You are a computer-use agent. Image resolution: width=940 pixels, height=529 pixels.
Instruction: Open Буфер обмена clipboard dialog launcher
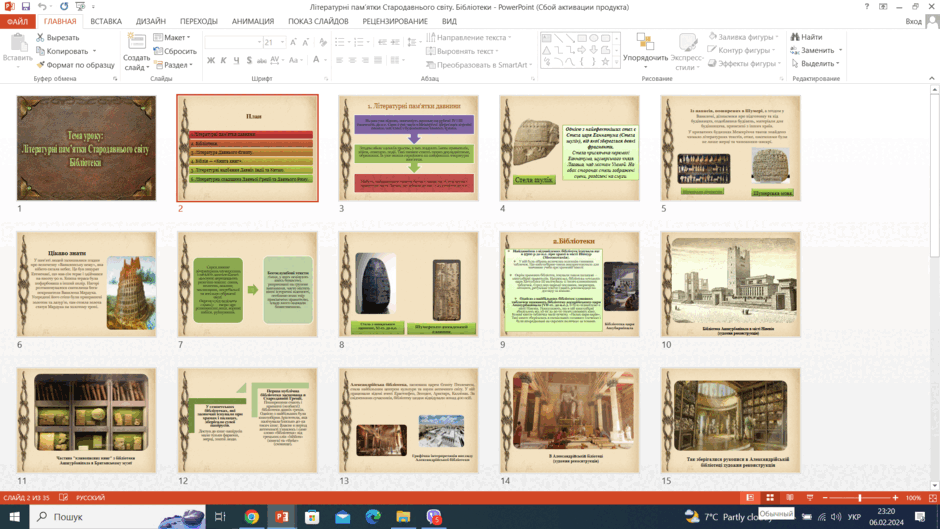coord(115,79)
